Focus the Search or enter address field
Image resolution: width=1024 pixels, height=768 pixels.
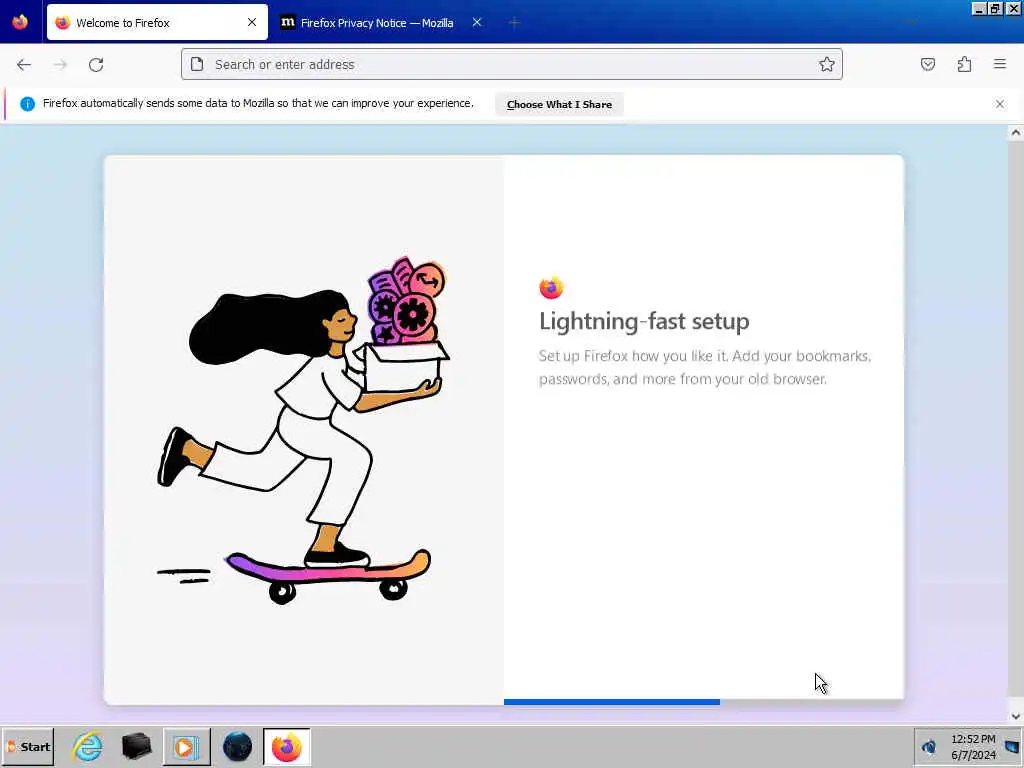click(512, 64)
